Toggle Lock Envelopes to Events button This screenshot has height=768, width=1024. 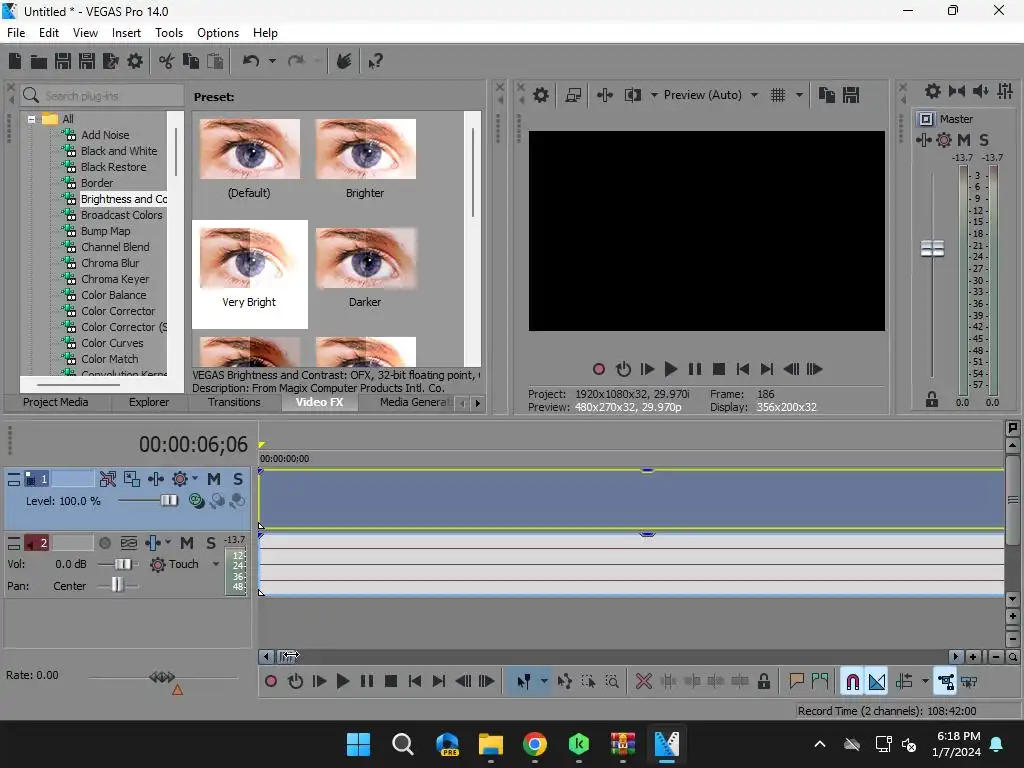click(945, 682)
